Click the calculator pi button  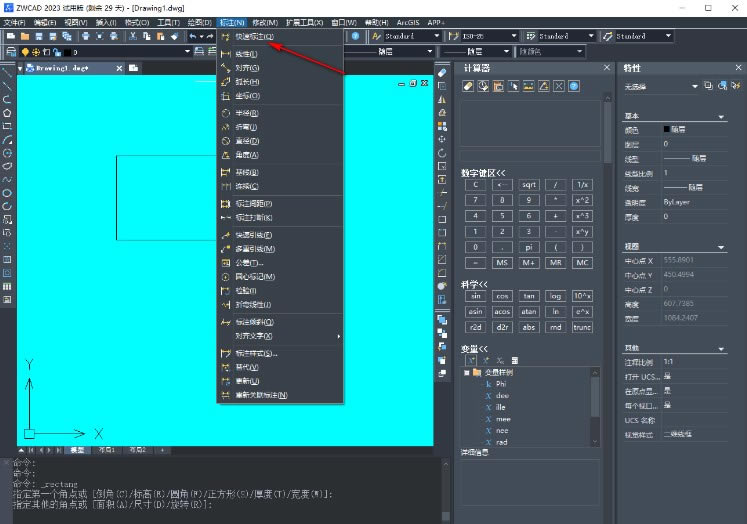[x=529, y=247]
